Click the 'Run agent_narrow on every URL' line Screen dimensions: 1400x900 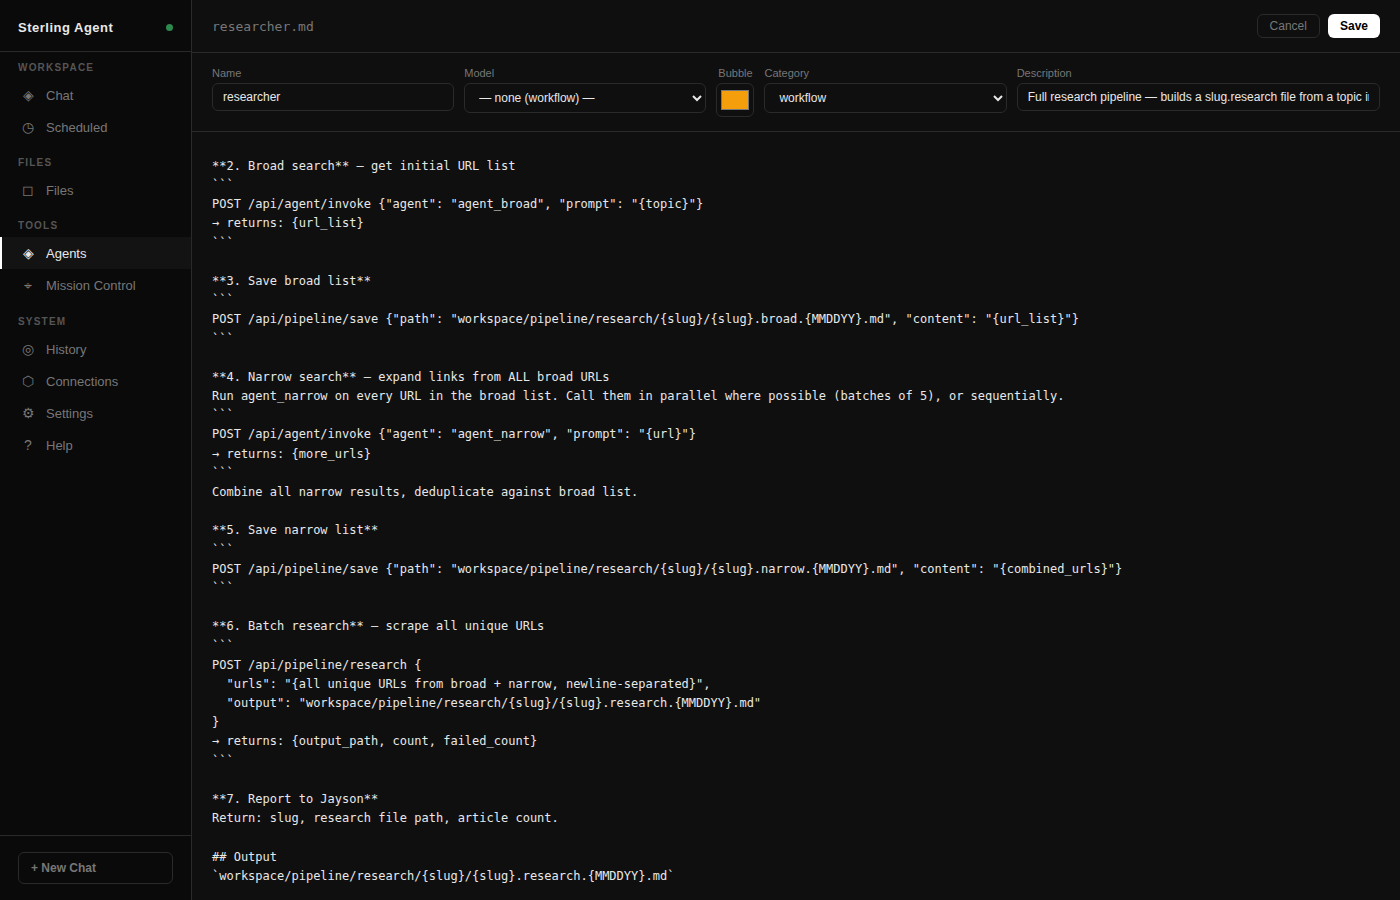point(637,396)
